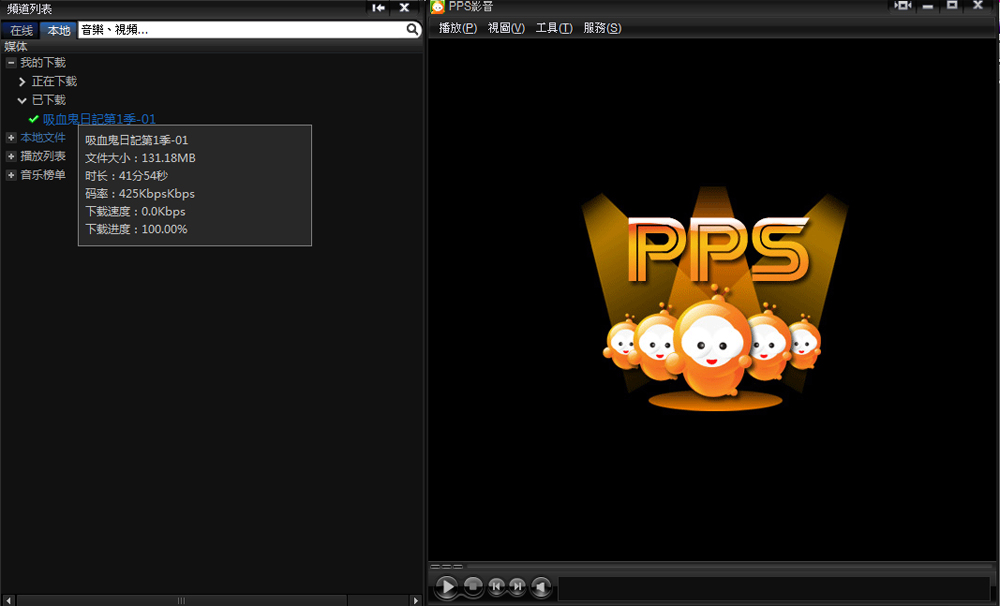The image size is (1000, 606).
Task: Select 播放列表 in the tree
Action: point(43,156)
